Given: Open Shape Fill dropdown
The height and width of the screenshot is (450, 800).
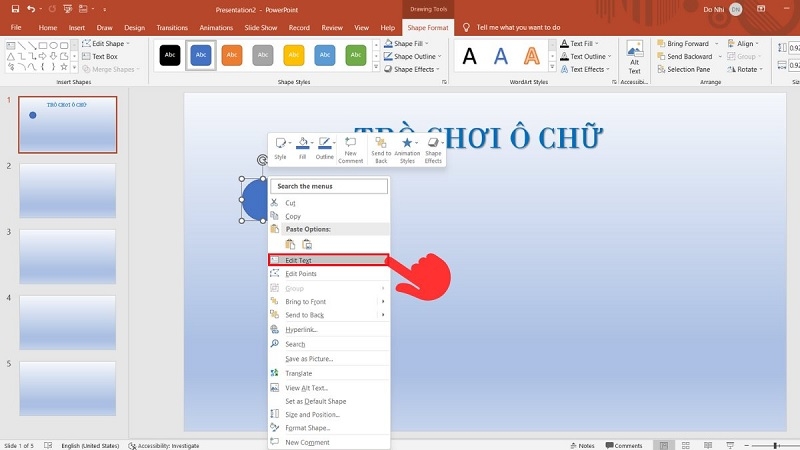Looking at the screenshot, I should [x=406, y=43].
